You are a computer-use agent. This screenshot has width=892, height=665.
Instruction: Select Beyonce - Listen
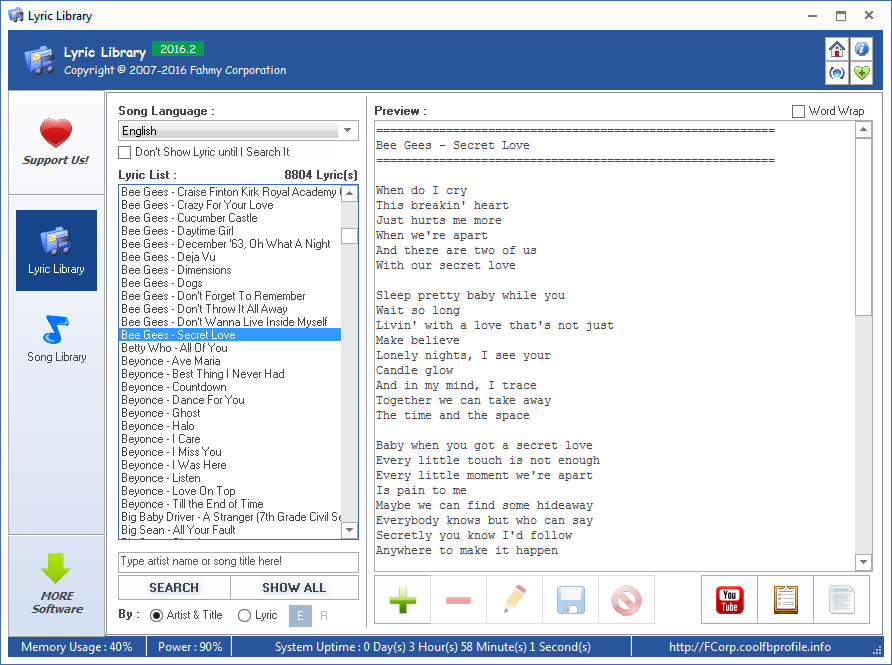click(x=230, y=478)
